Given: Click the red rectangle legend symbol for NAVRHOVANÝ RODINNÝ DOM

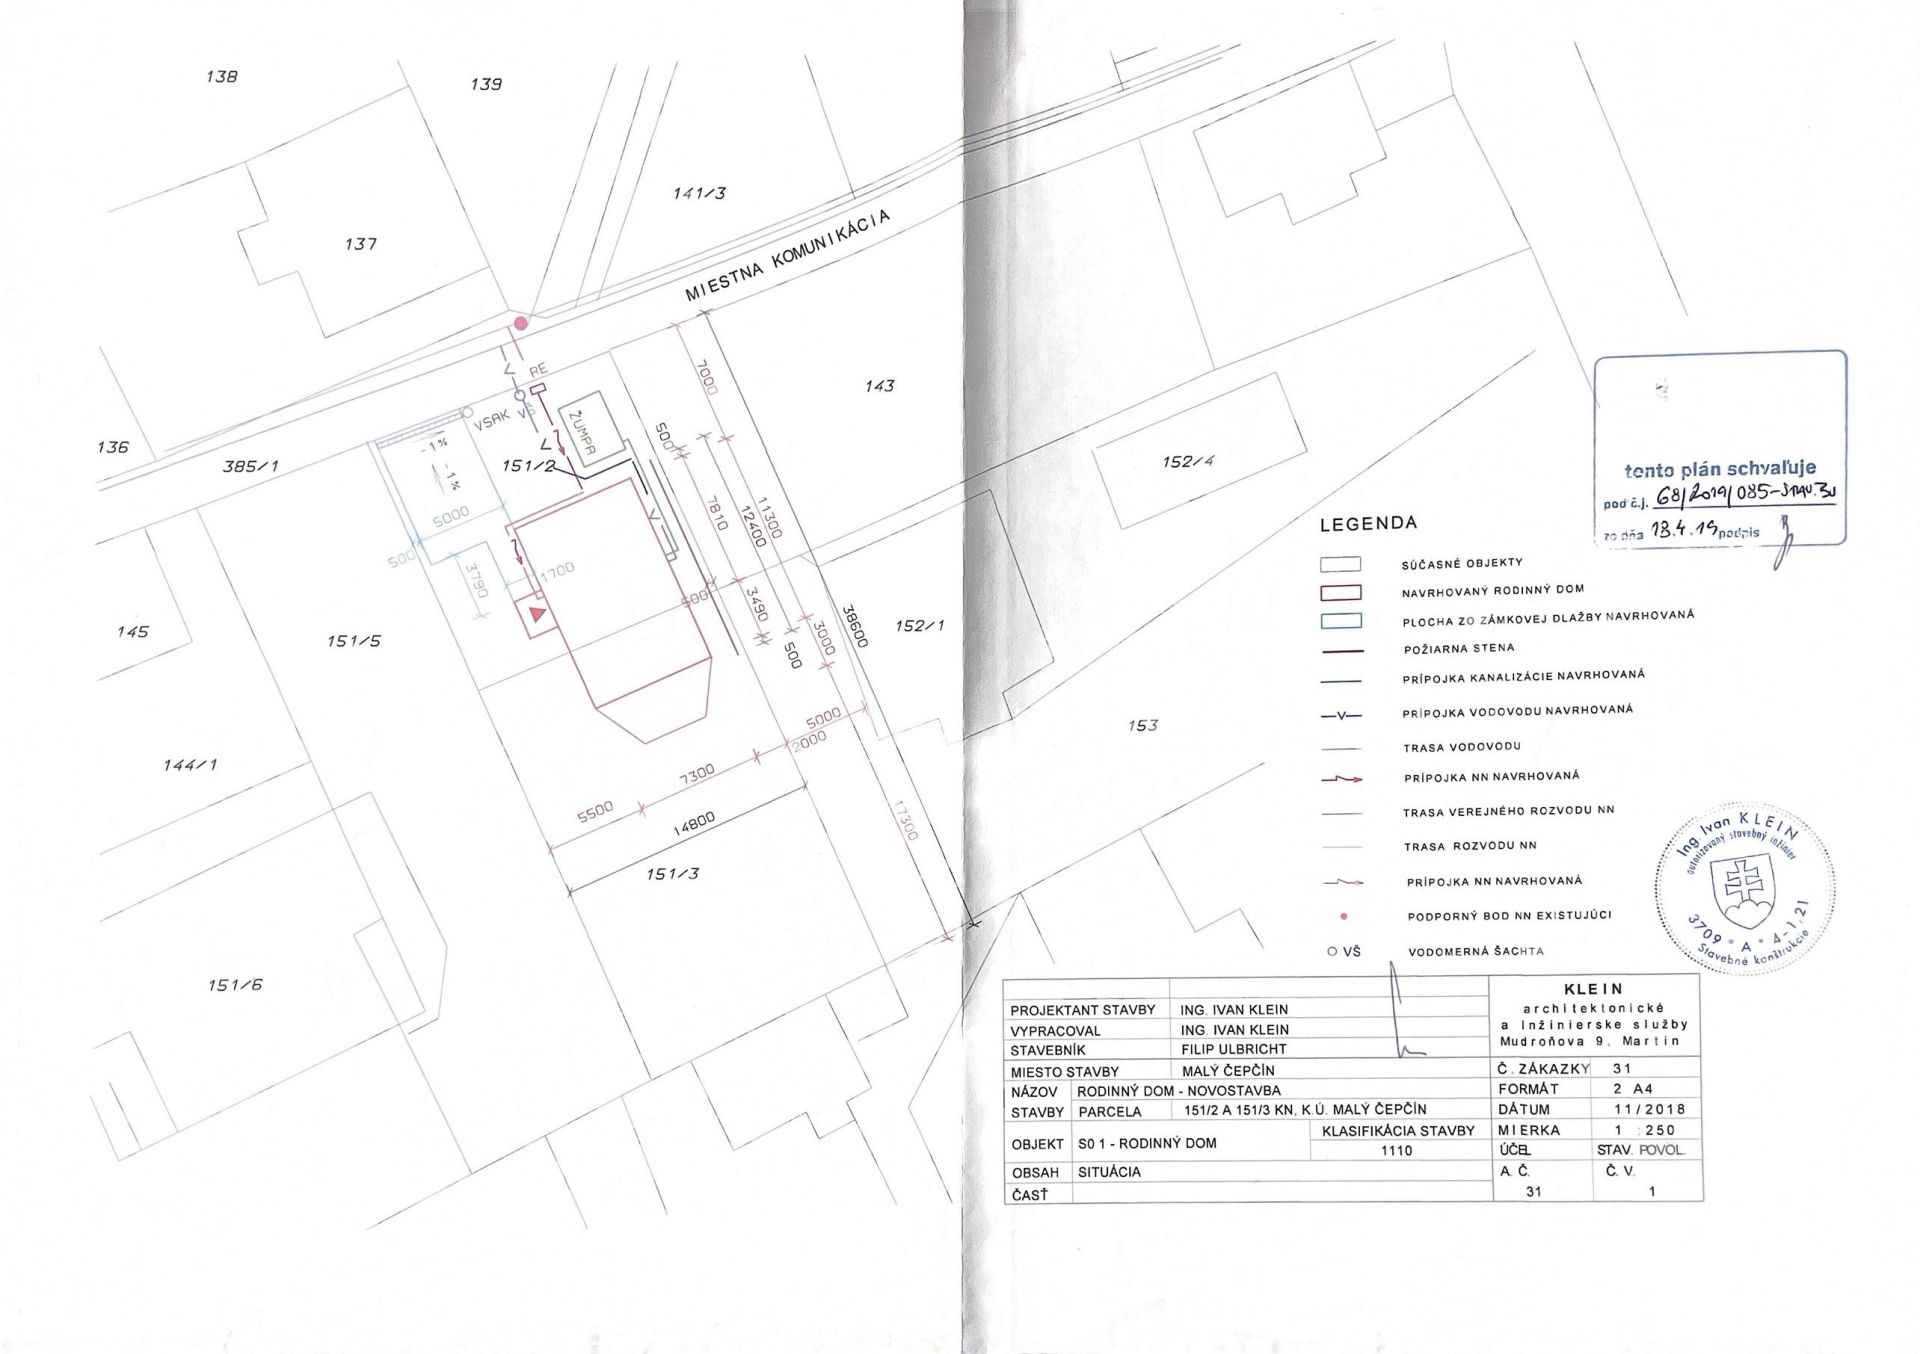Looking at the screenshot, I should [1341, 593].
